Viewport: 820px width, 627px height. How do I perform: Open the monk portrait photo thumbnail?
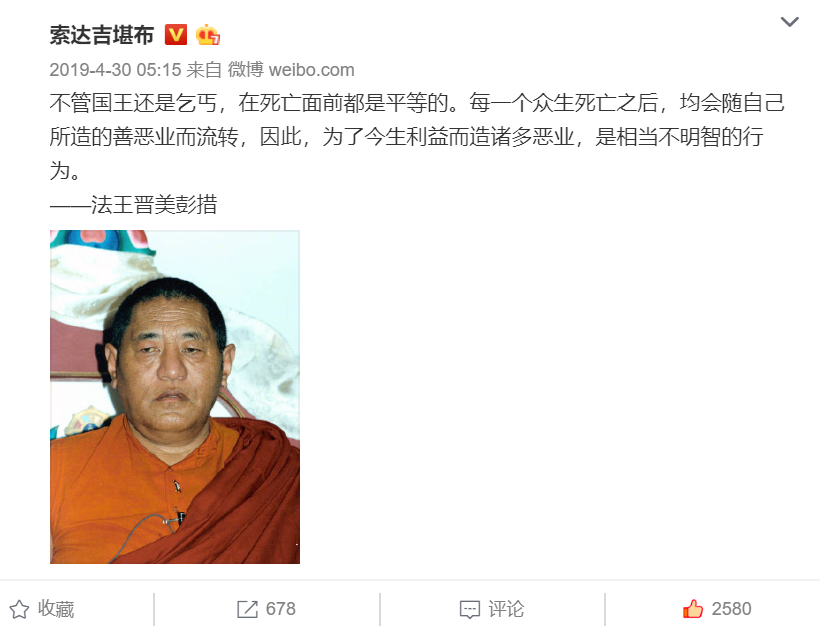pyautogui.click(x=175, y=396)
